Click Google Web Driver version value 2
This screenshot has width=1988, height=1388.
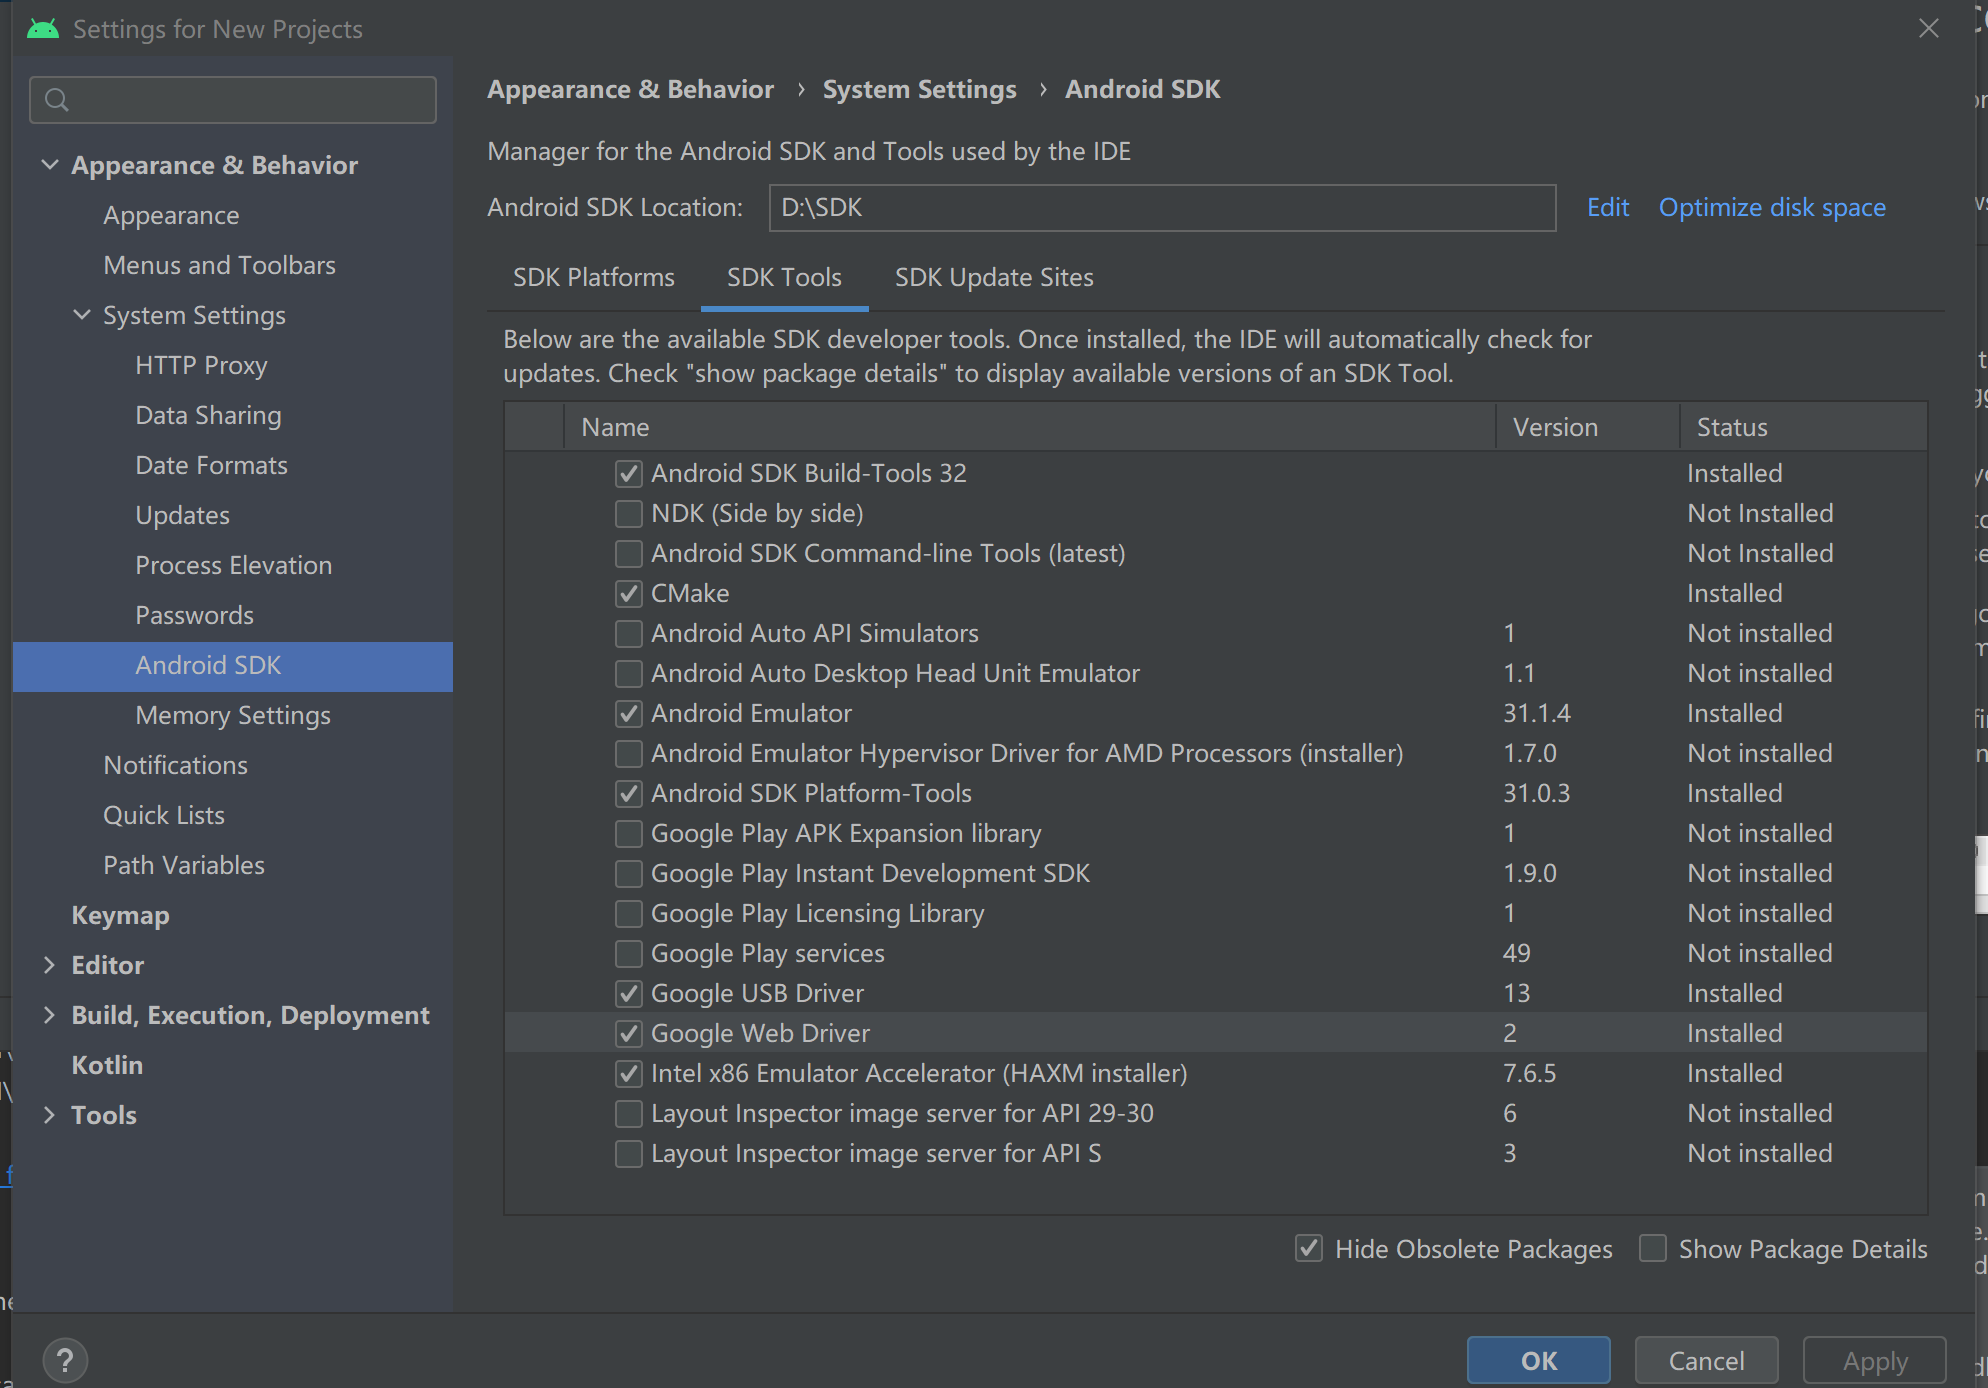click(1510, 1033)
